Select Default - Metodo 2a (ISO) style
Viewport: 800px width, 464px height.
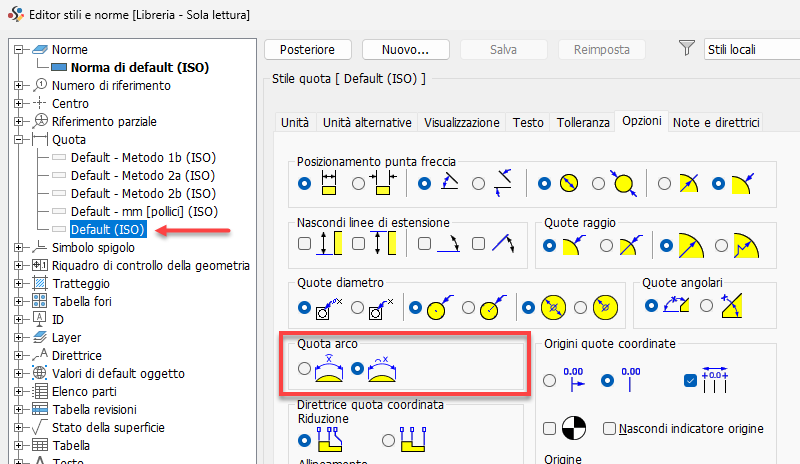tap(143, 175)
